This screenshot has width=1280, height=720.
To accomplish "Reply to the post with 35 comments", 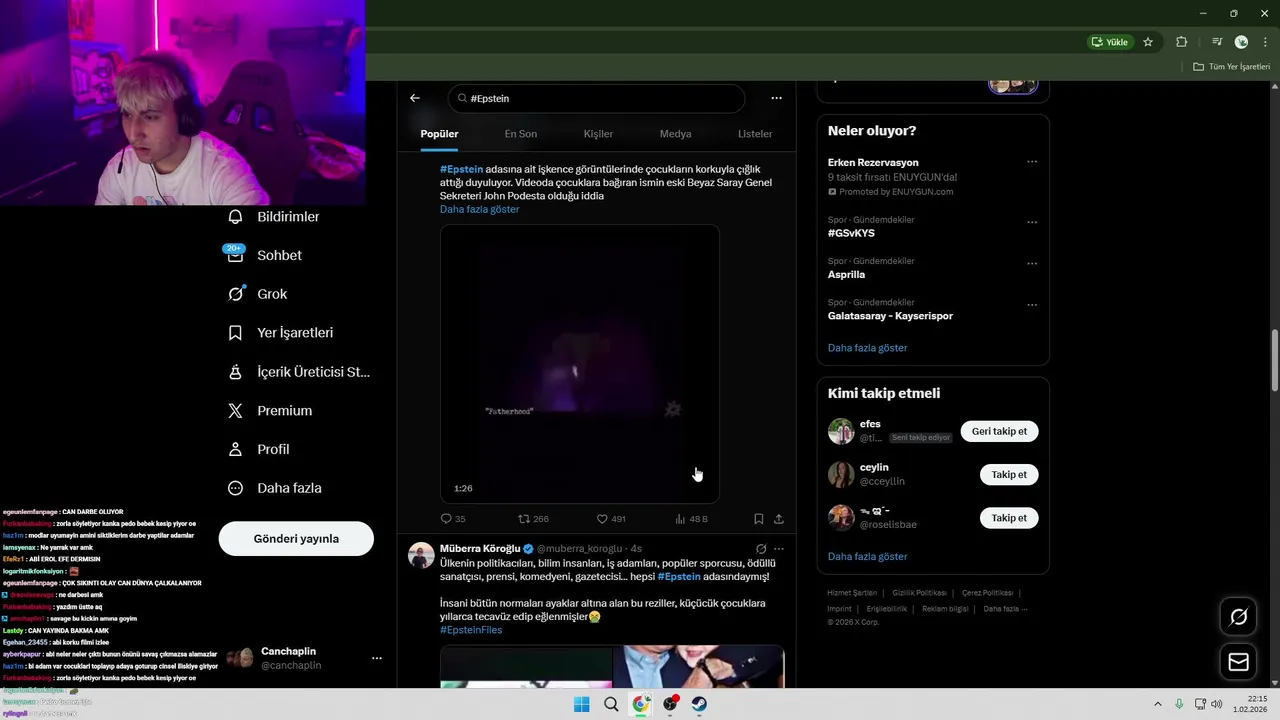I will coord(453,519).
